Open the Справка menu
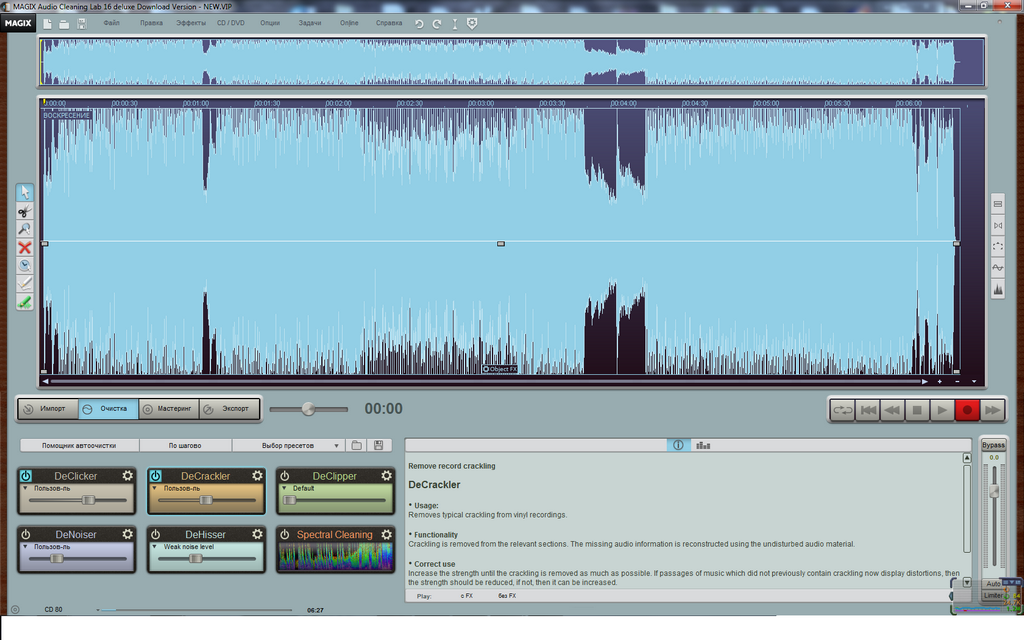Viewport: 1024px width, 640px height. [389, 23]
